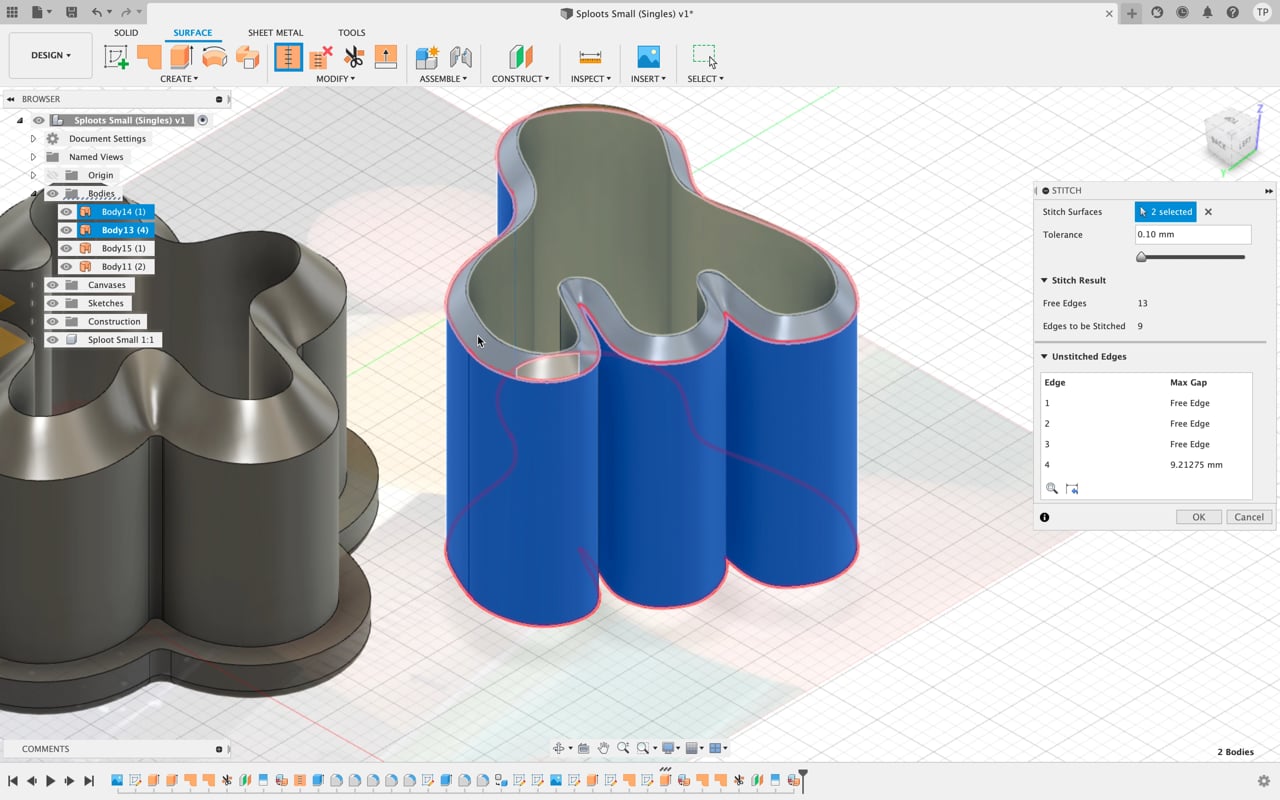Select the Trim scissors tool
This screenshot has height=800, width=1280.
click(354, 57)
